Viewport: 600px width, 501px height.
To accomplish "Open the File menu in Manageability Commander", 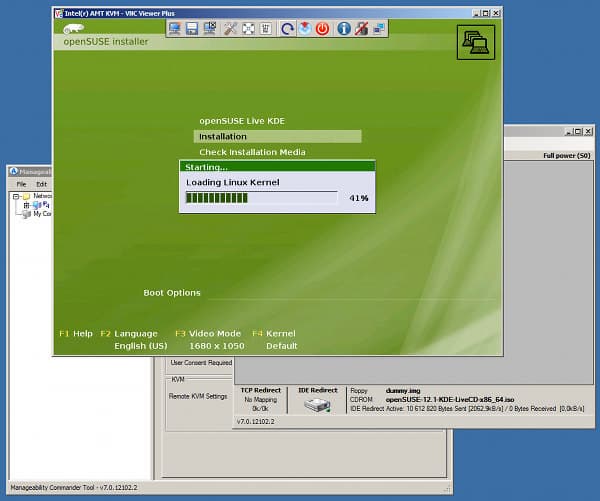I will [x=21, y=184].
